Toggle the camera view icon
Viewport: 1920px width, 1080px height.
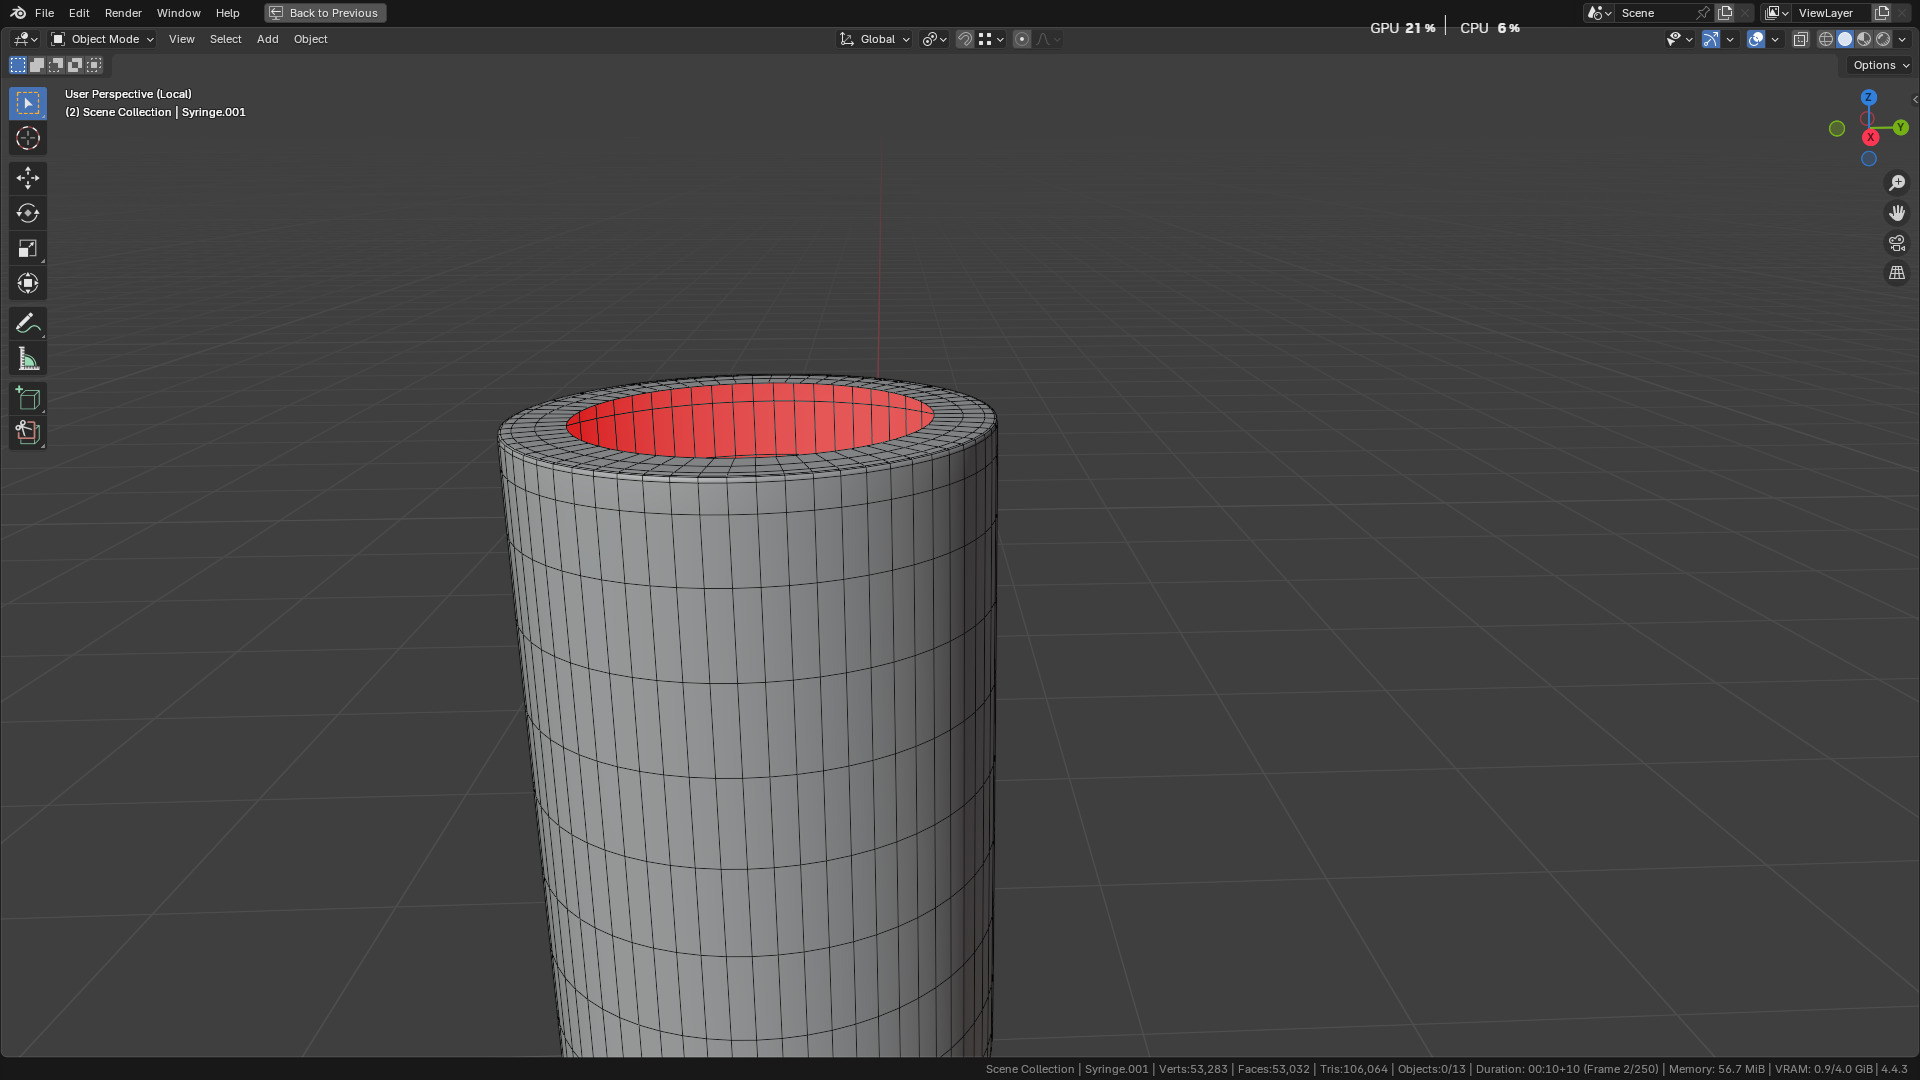point(1897,243)
